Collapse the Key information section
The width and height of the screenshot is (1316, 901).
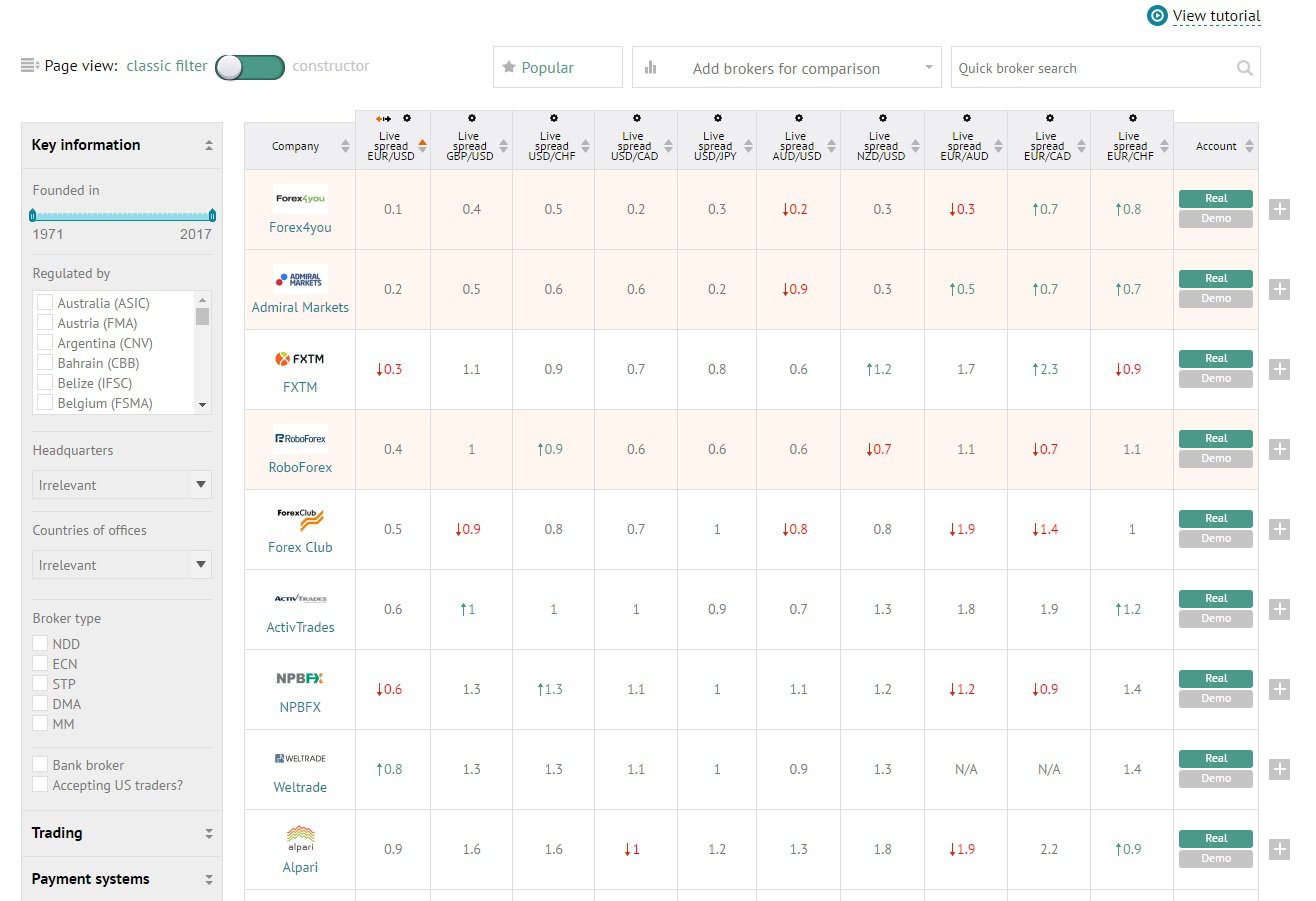pyautogui.click(x=122, y=145)
